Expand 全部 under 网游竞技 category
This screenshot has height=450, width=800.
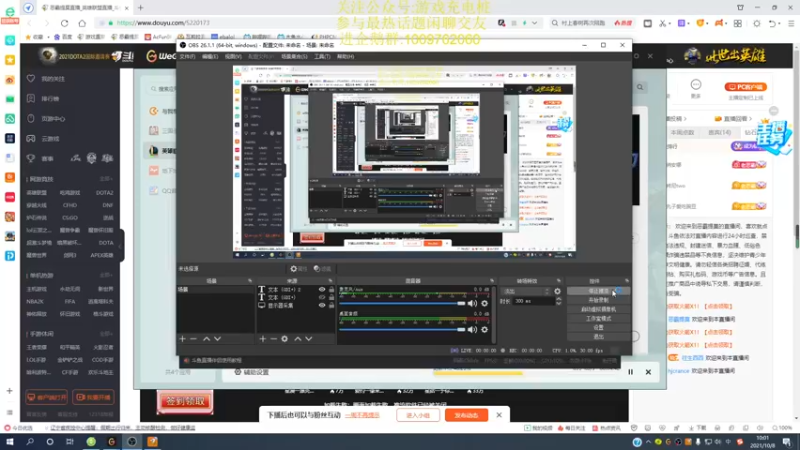106,179
